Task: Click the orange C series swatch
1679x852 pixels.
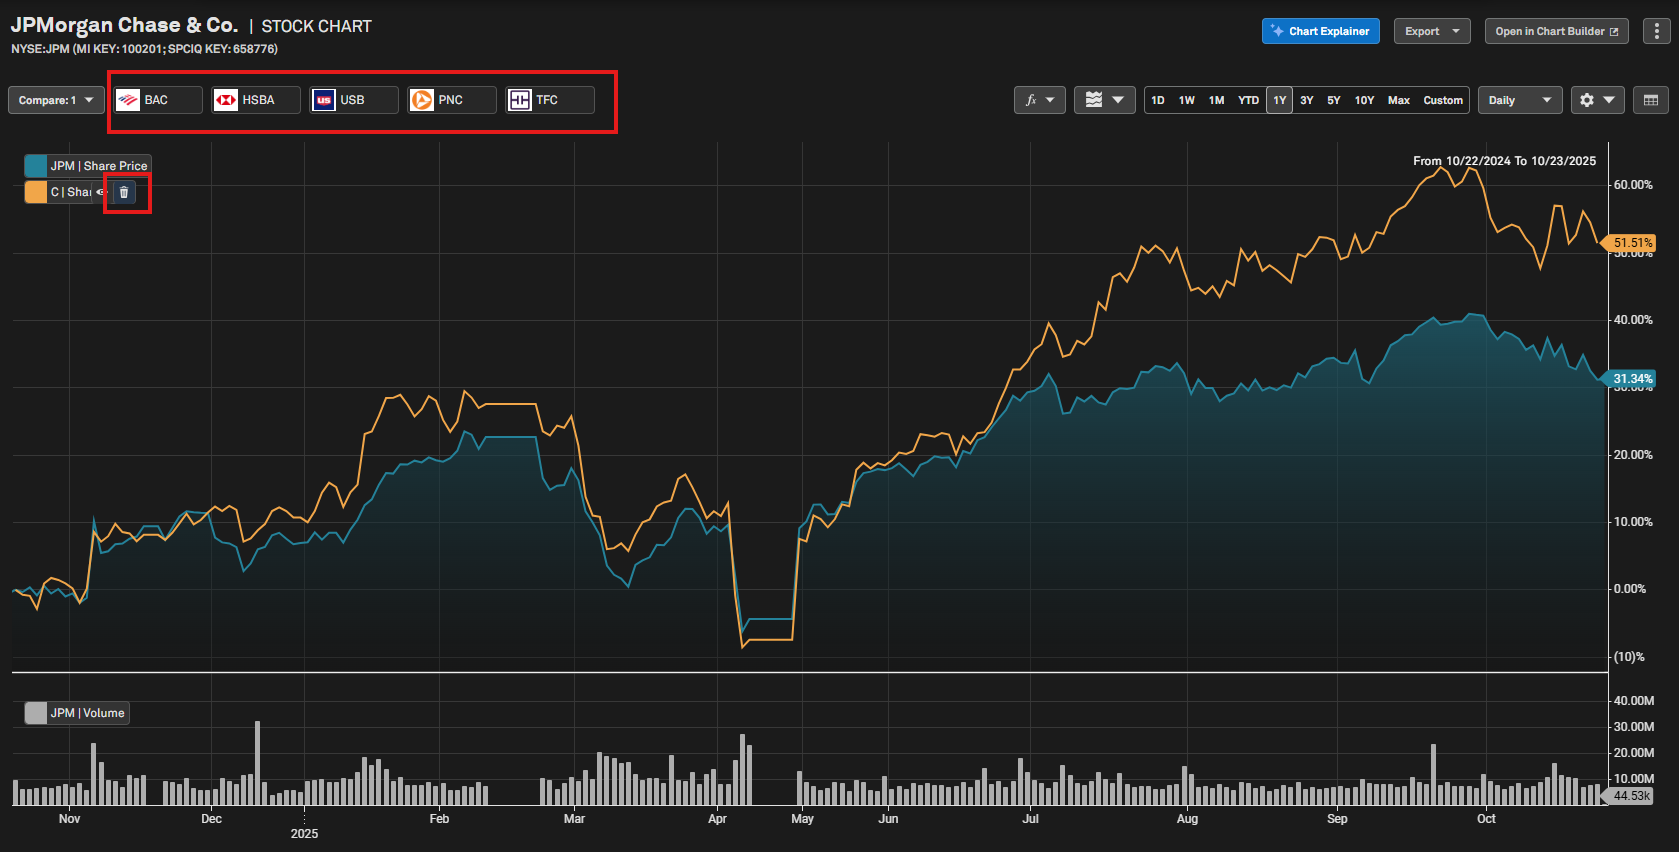Action: [36, 192]
